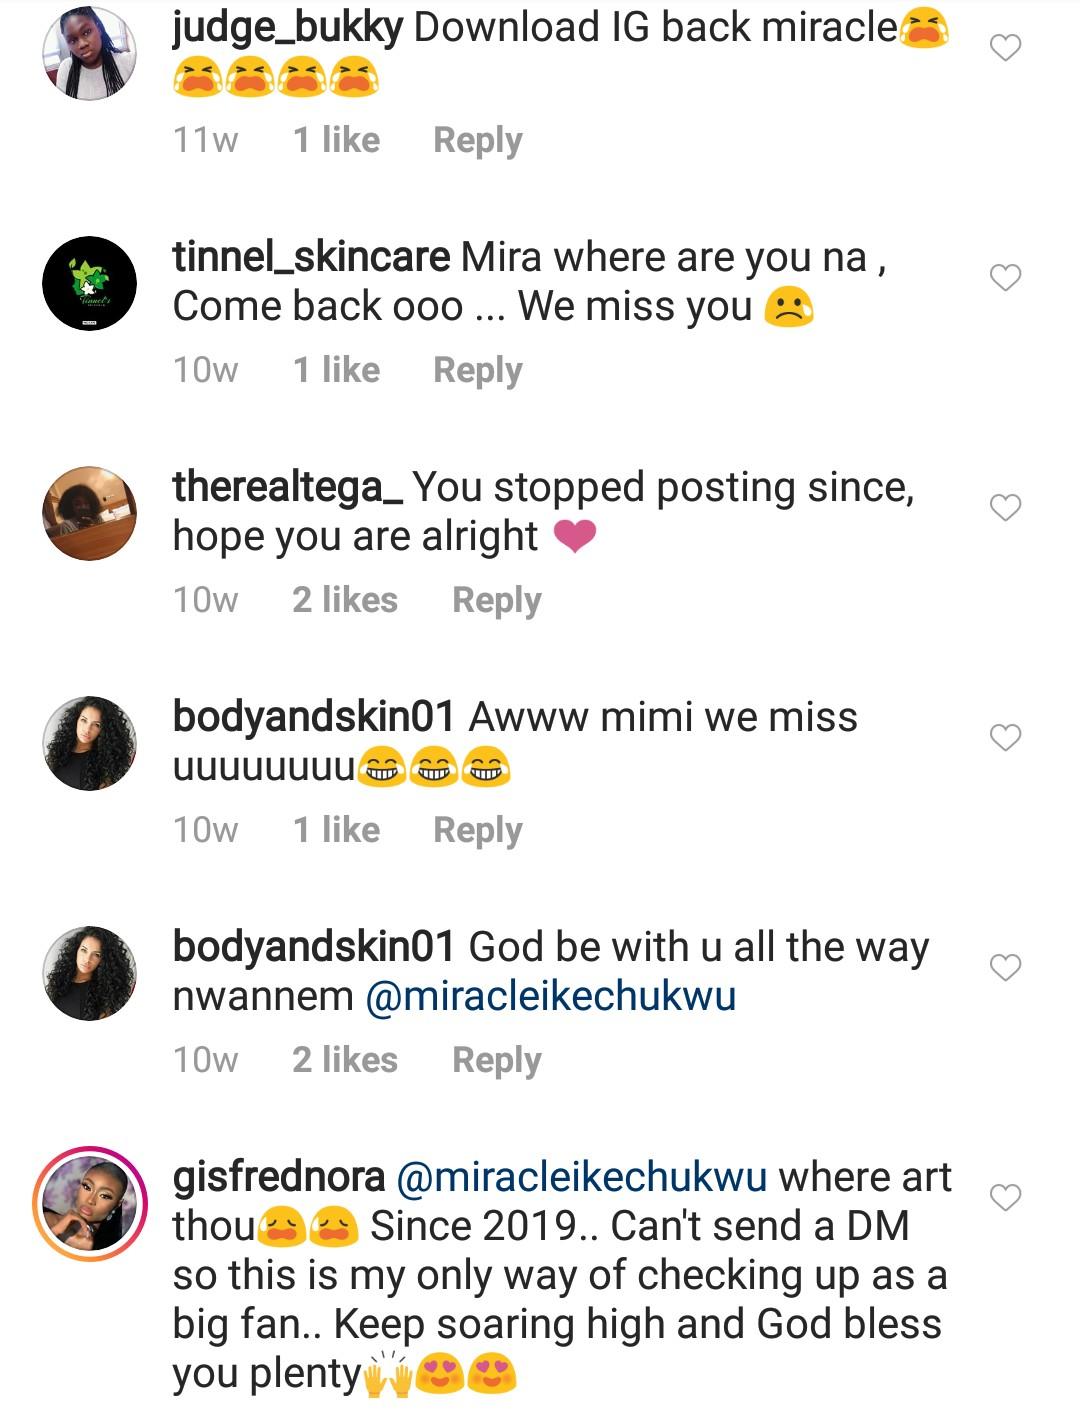1080x1414 pixels.
Task: Reply to bodyandskin01's 'God be with u' comment
Action: [496, 1060]
